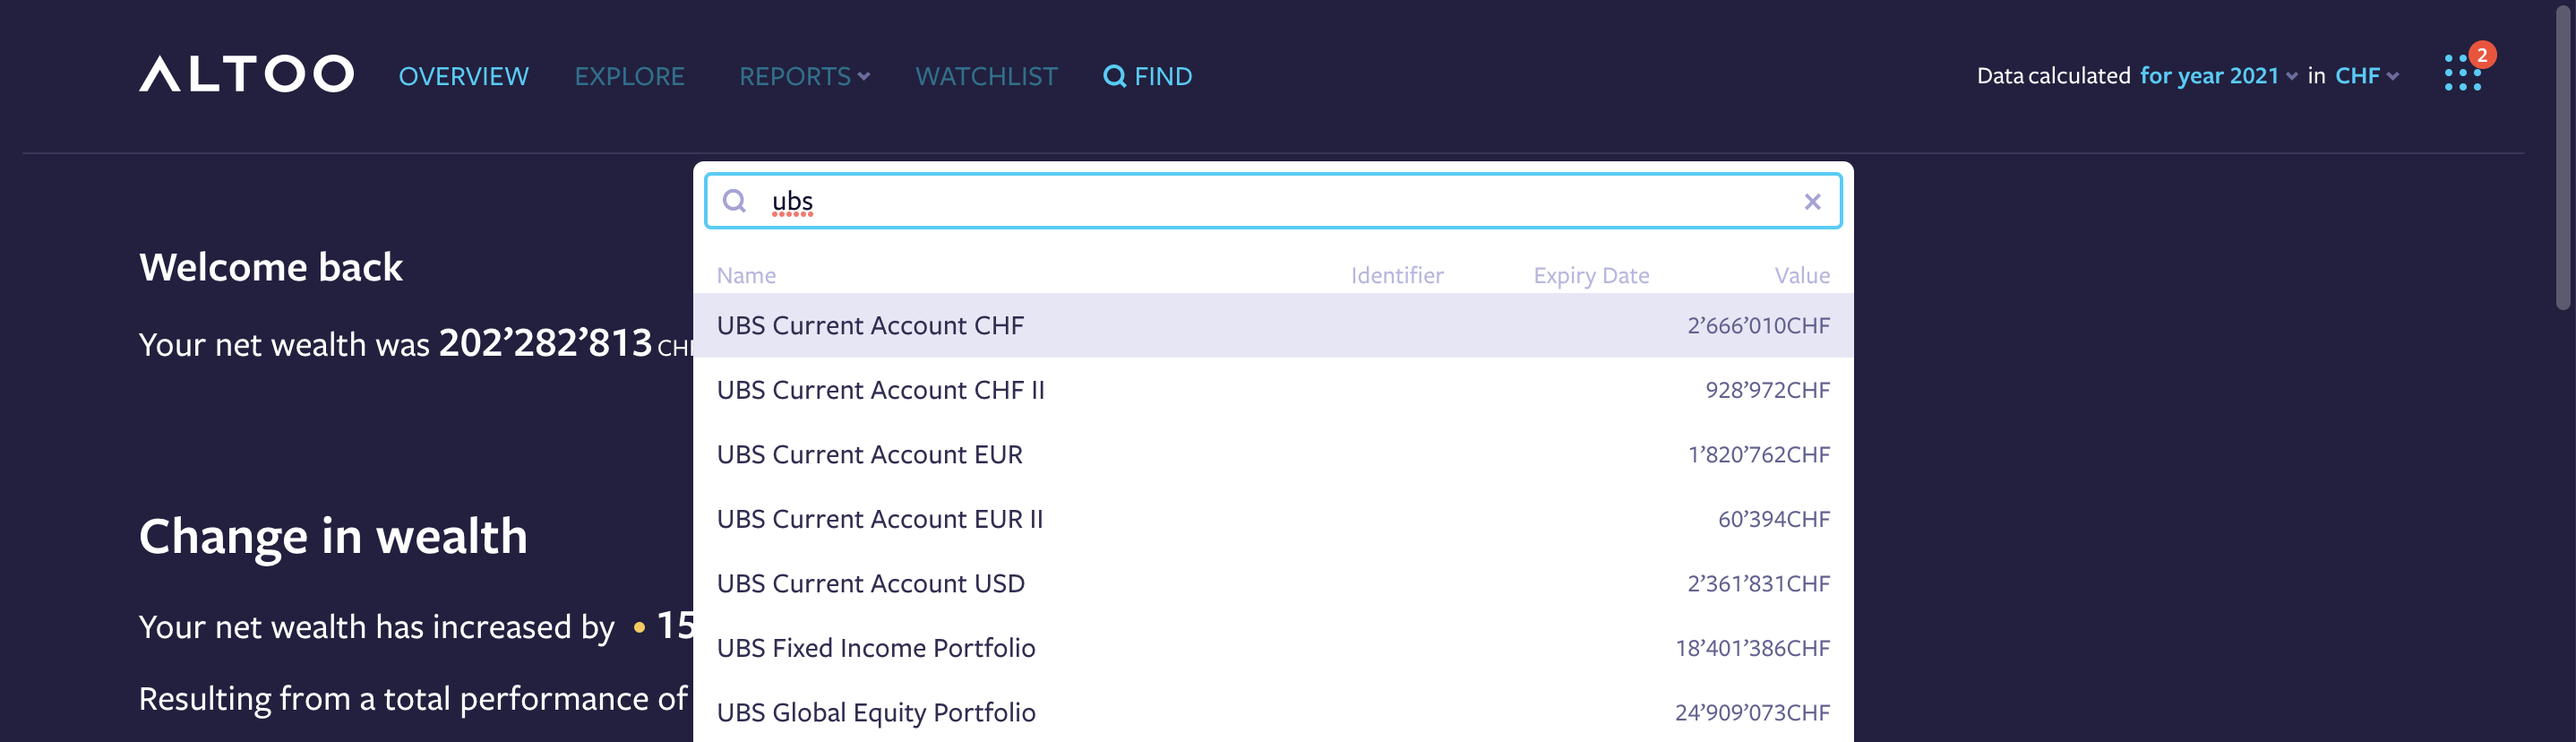The height and width of the screenshot is (742, 2576).
Task: Sort results by the Name column
Action: [746, 274]
